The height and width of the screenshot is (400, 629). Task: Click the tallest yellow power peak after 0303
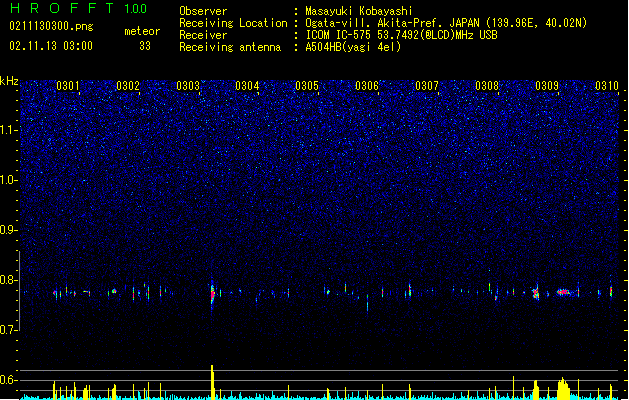[x=213, y=382]
